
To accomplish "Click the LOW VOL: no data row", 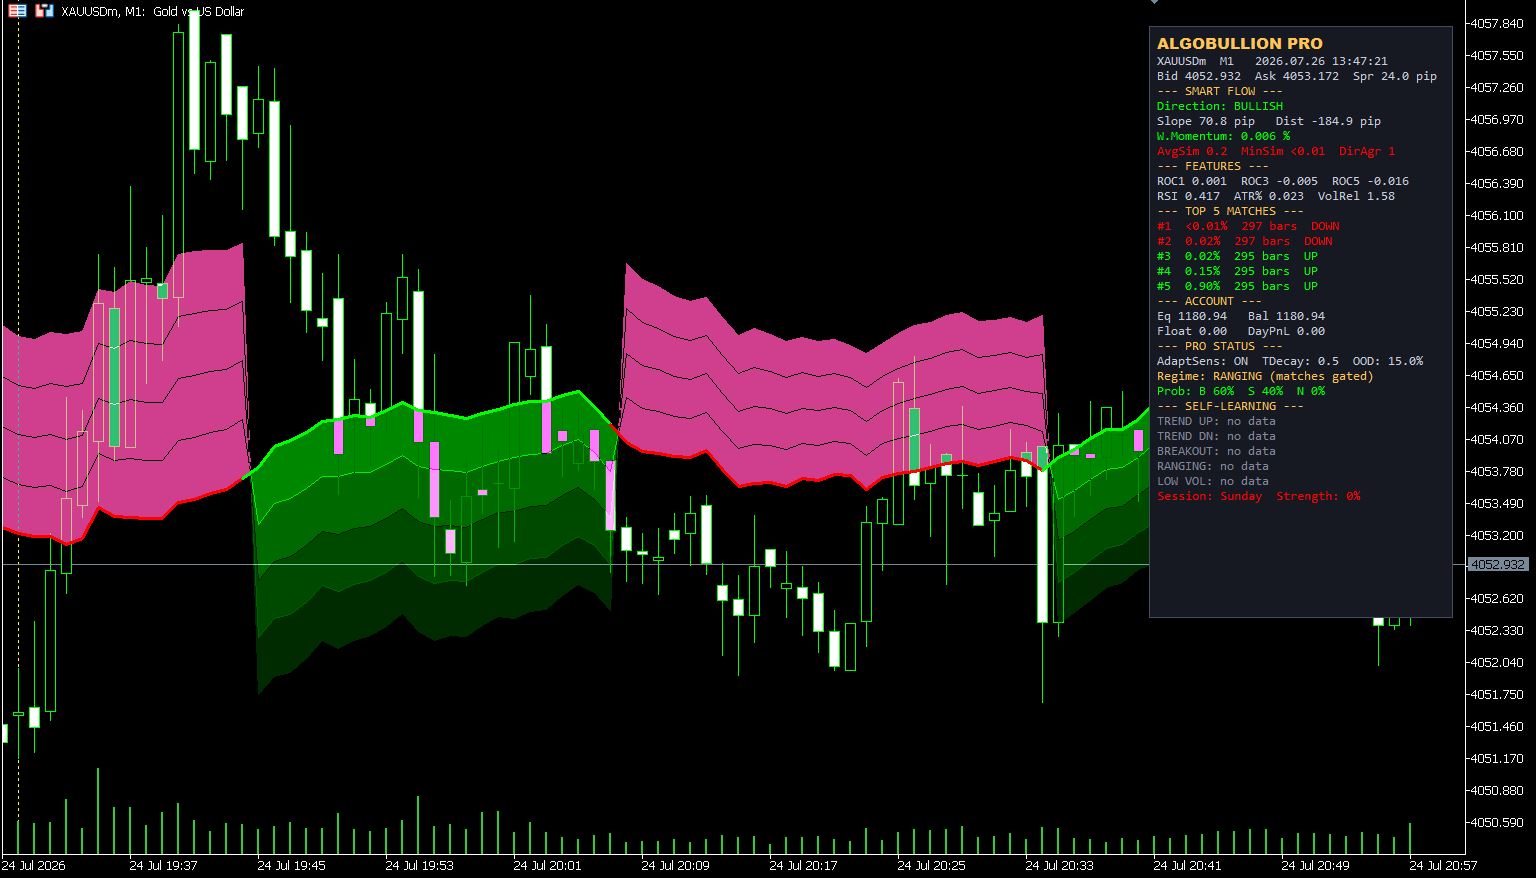I will (x=1212, y=481).
